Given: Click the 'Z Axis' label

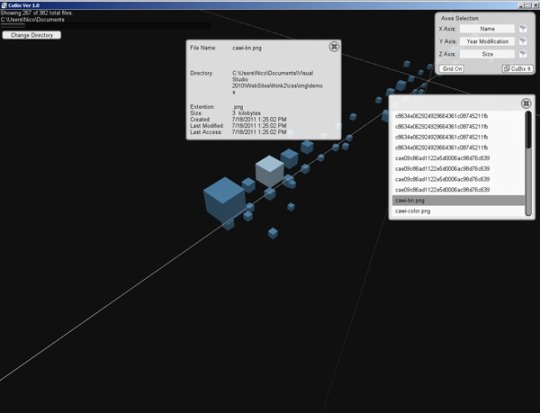Looking at the screenshot, I should (447, 54).
